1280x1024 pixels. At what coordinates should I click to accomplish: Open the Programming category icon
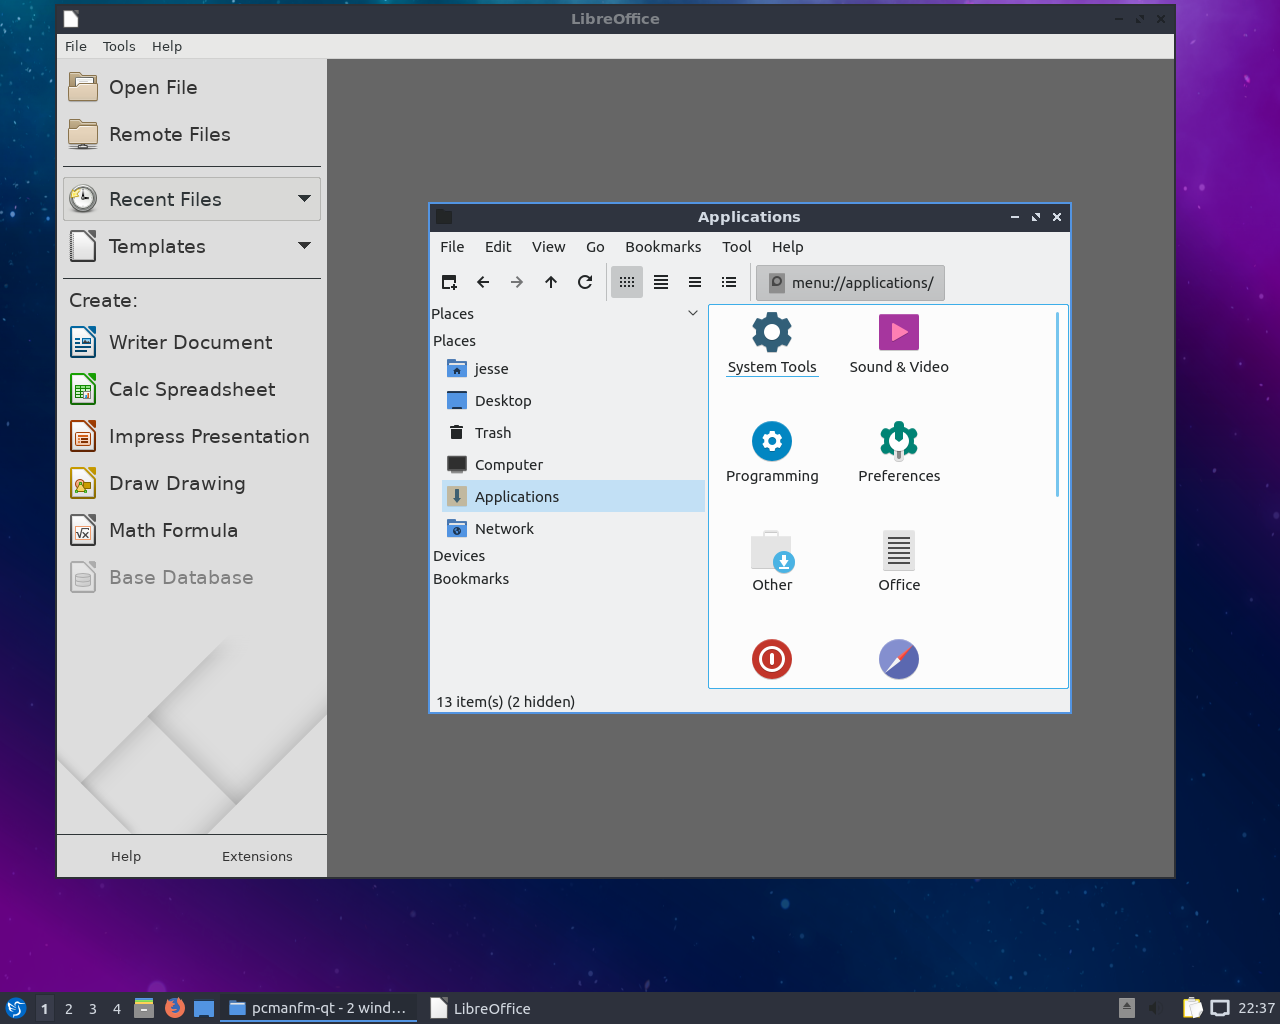(772, 453)
